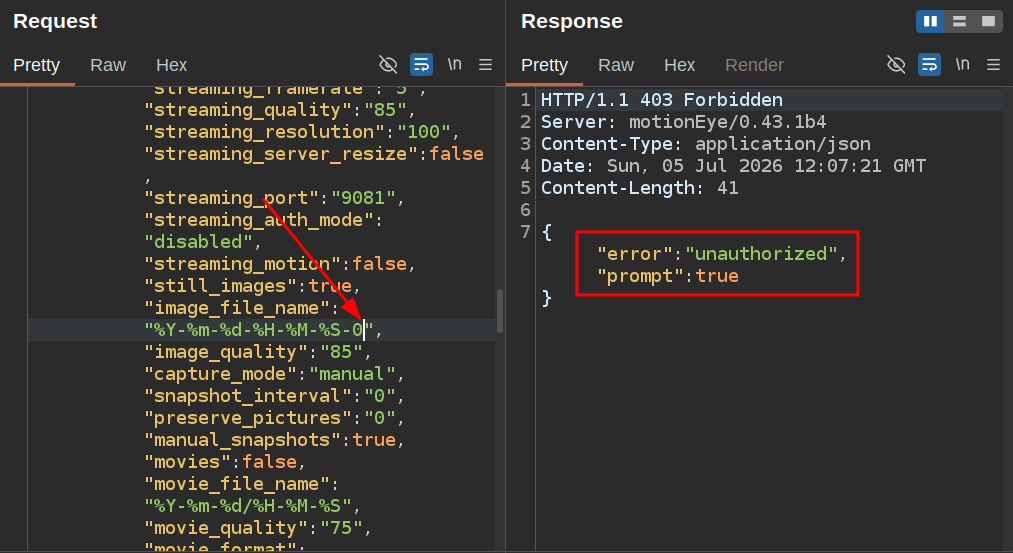
Task: Toggle hidden characters eye icon in Response
Action: click(896, 65)
